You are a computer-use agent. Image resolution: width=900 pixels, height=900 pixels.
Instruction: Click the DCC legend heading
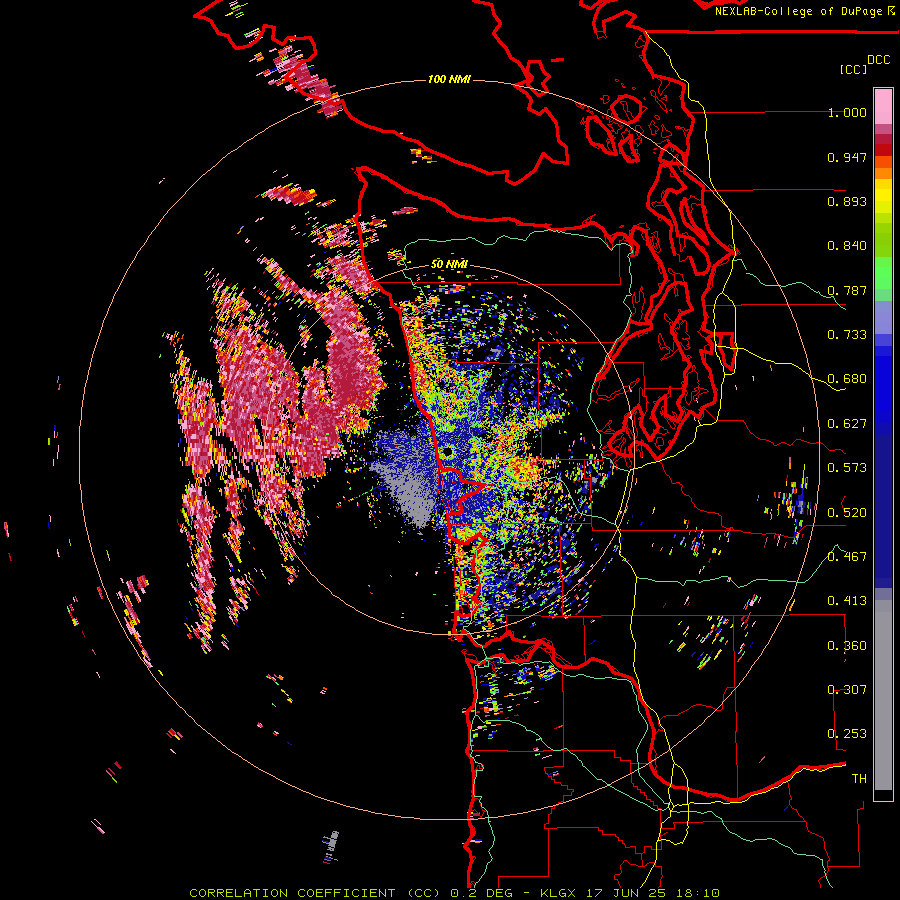(879, 60)
